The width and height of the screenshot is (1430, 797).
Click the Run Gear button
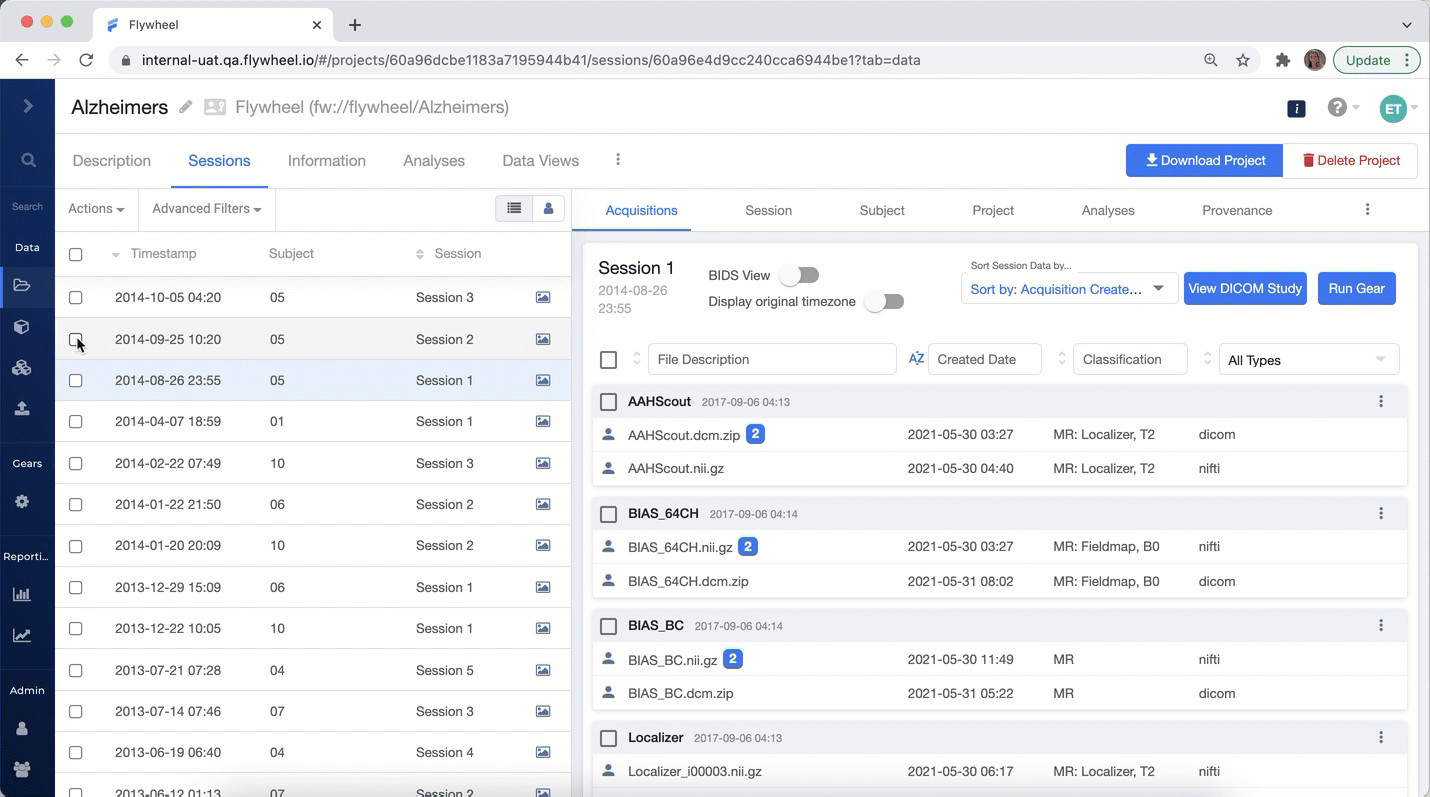click(1356, 288)
